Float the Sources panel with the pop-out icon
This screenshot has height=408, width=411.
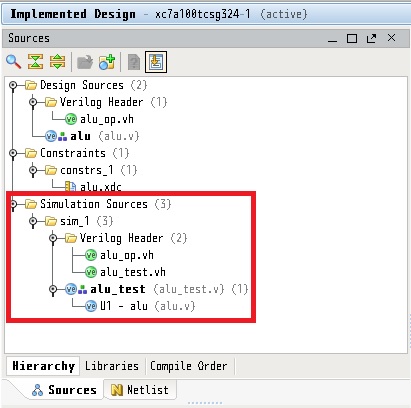tap(371, 38)
